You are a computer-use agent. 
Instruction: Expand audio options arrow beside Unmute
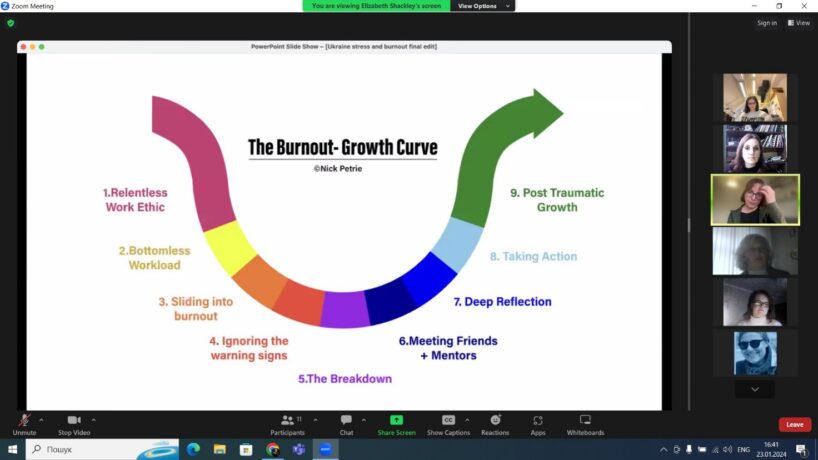[41, 420]
